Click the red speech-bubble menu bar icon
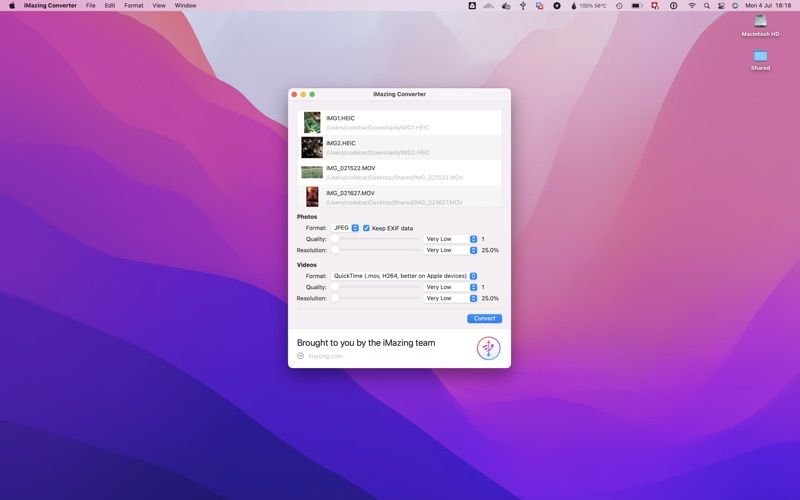This screenshot has height=500, width=800. (x=655, y=6)
